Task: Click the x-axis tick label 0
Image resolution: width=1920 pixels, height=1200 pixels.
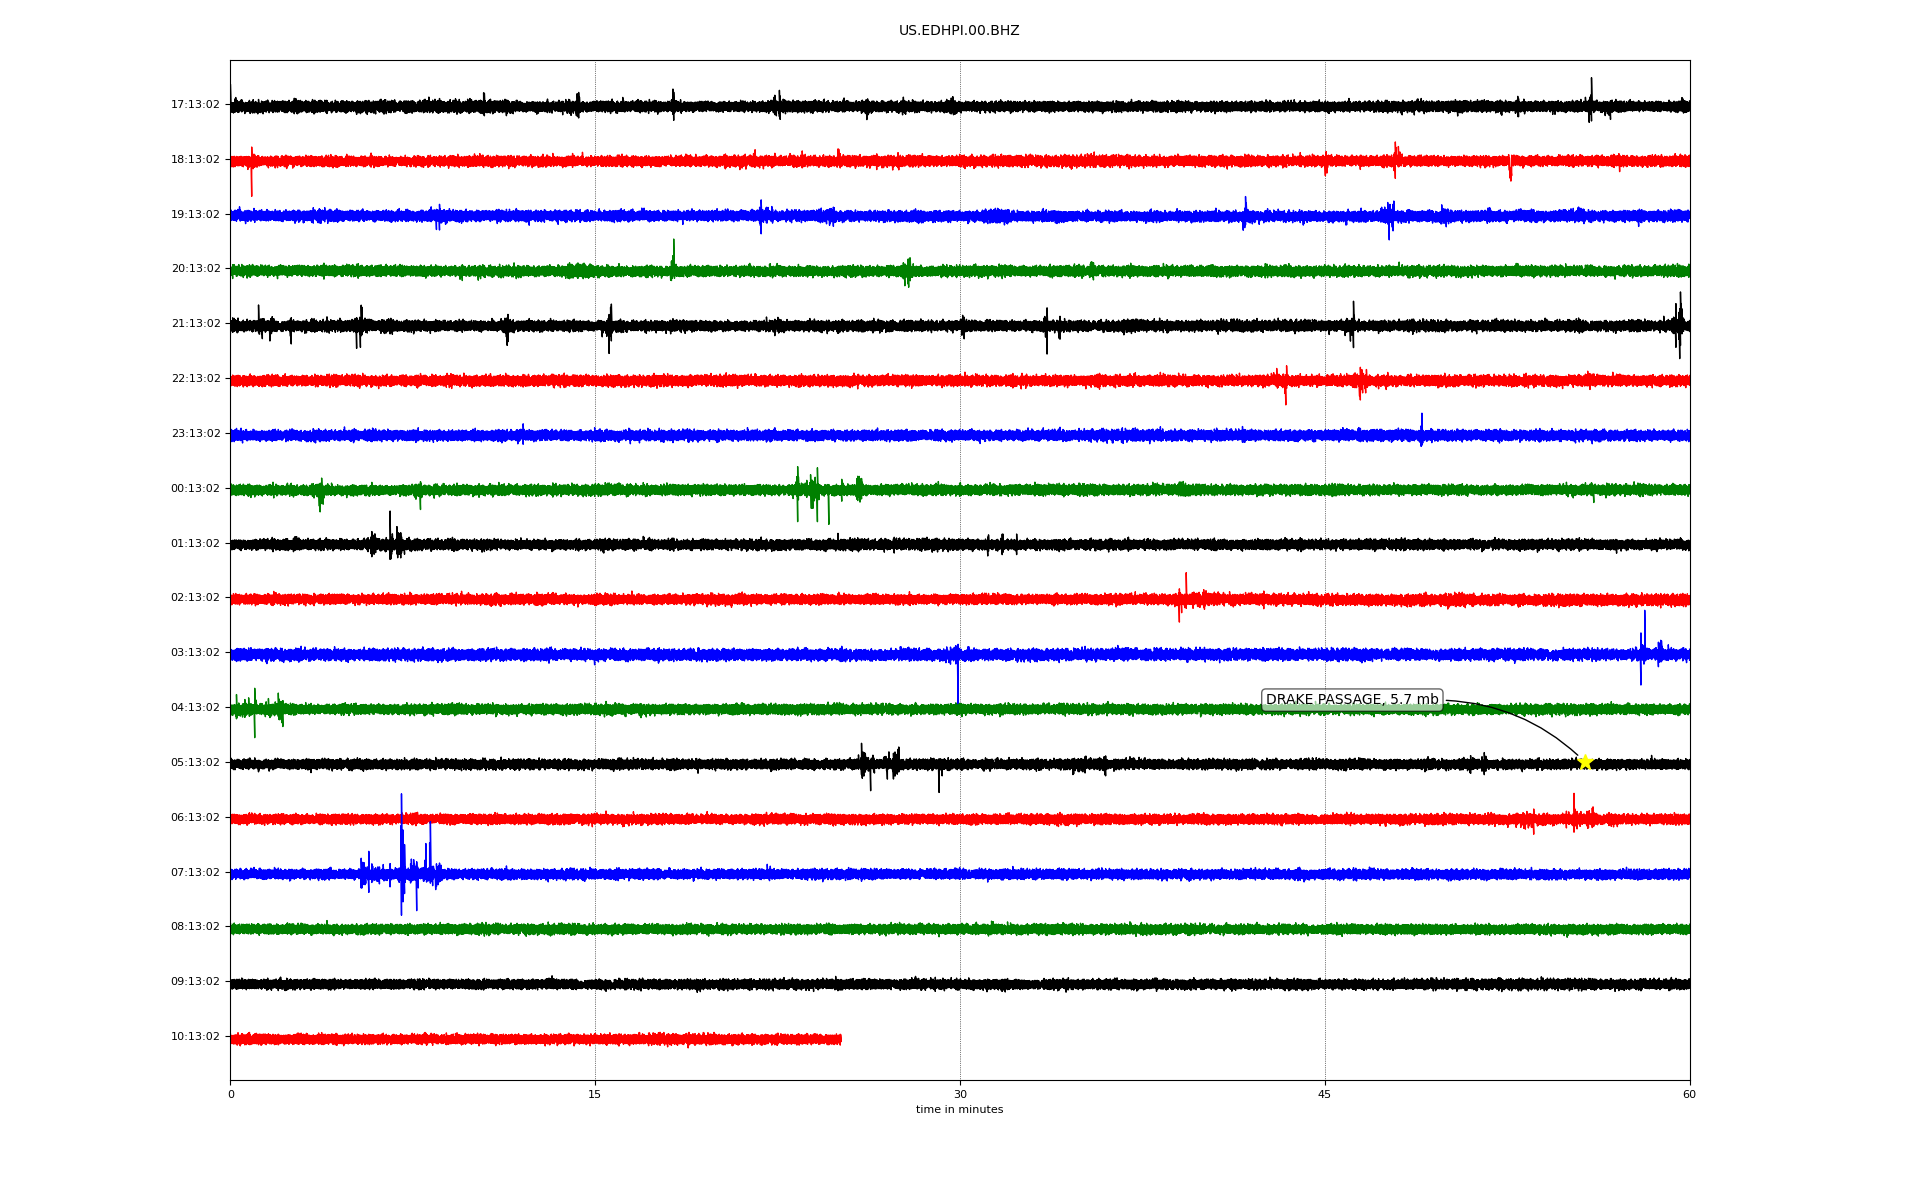Action: coord(231,1095)
